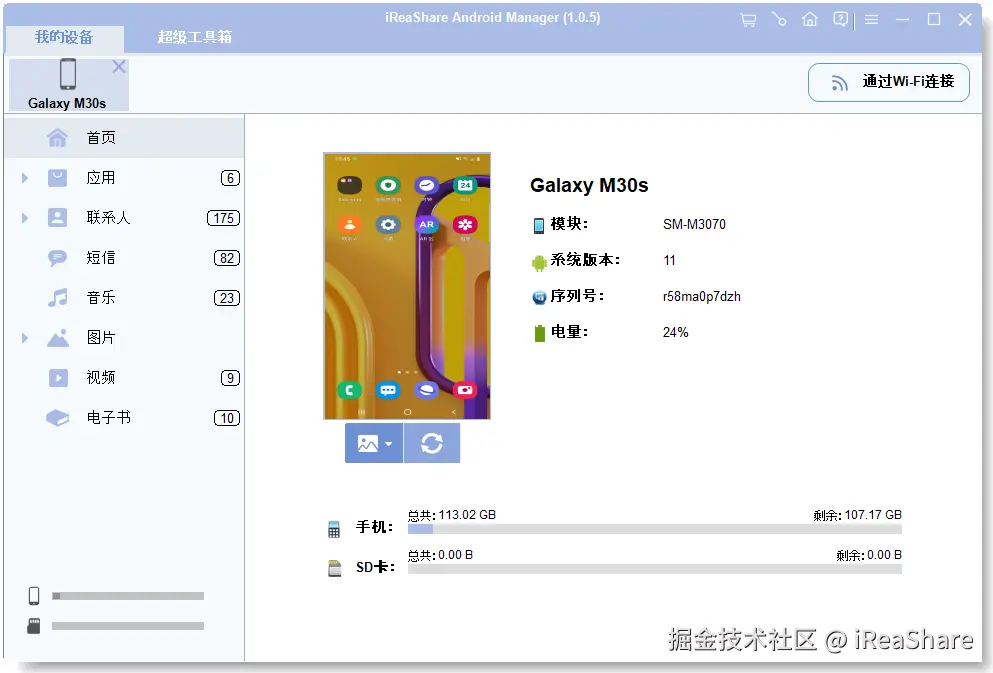Click the 9 videos count badge
This screenshot has width=993, height=673.
pyautogui.click(x=230, y=378)
